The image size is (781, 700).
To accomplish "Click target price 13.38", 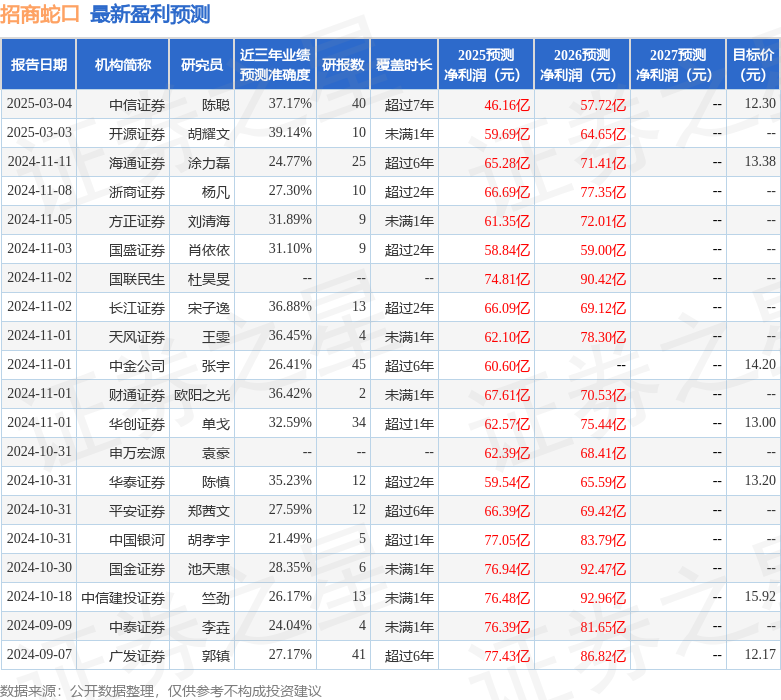I will (760, 161).
